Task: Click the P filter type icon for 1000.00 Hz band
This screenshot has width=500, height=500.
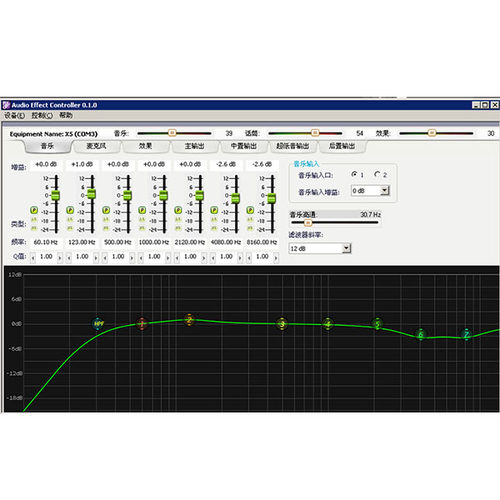Action: point(142,210)
